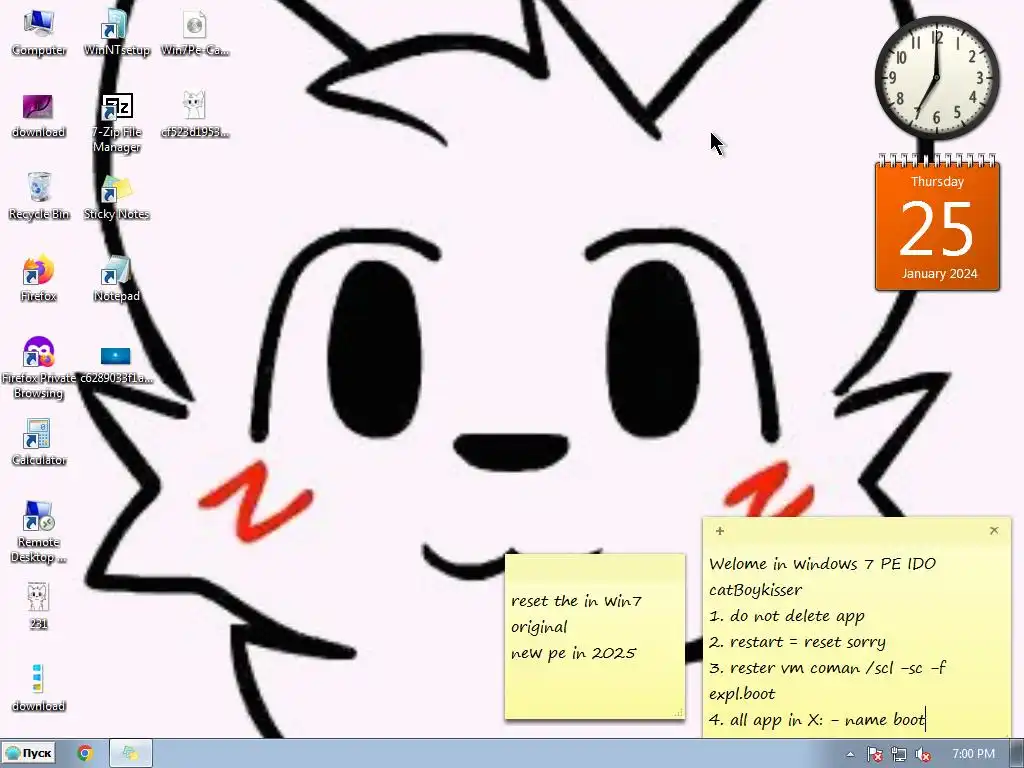Viewport: 1024px width, 768px height.
Task: Launch Chrome from the taskbar
Action: coord(85,753)
